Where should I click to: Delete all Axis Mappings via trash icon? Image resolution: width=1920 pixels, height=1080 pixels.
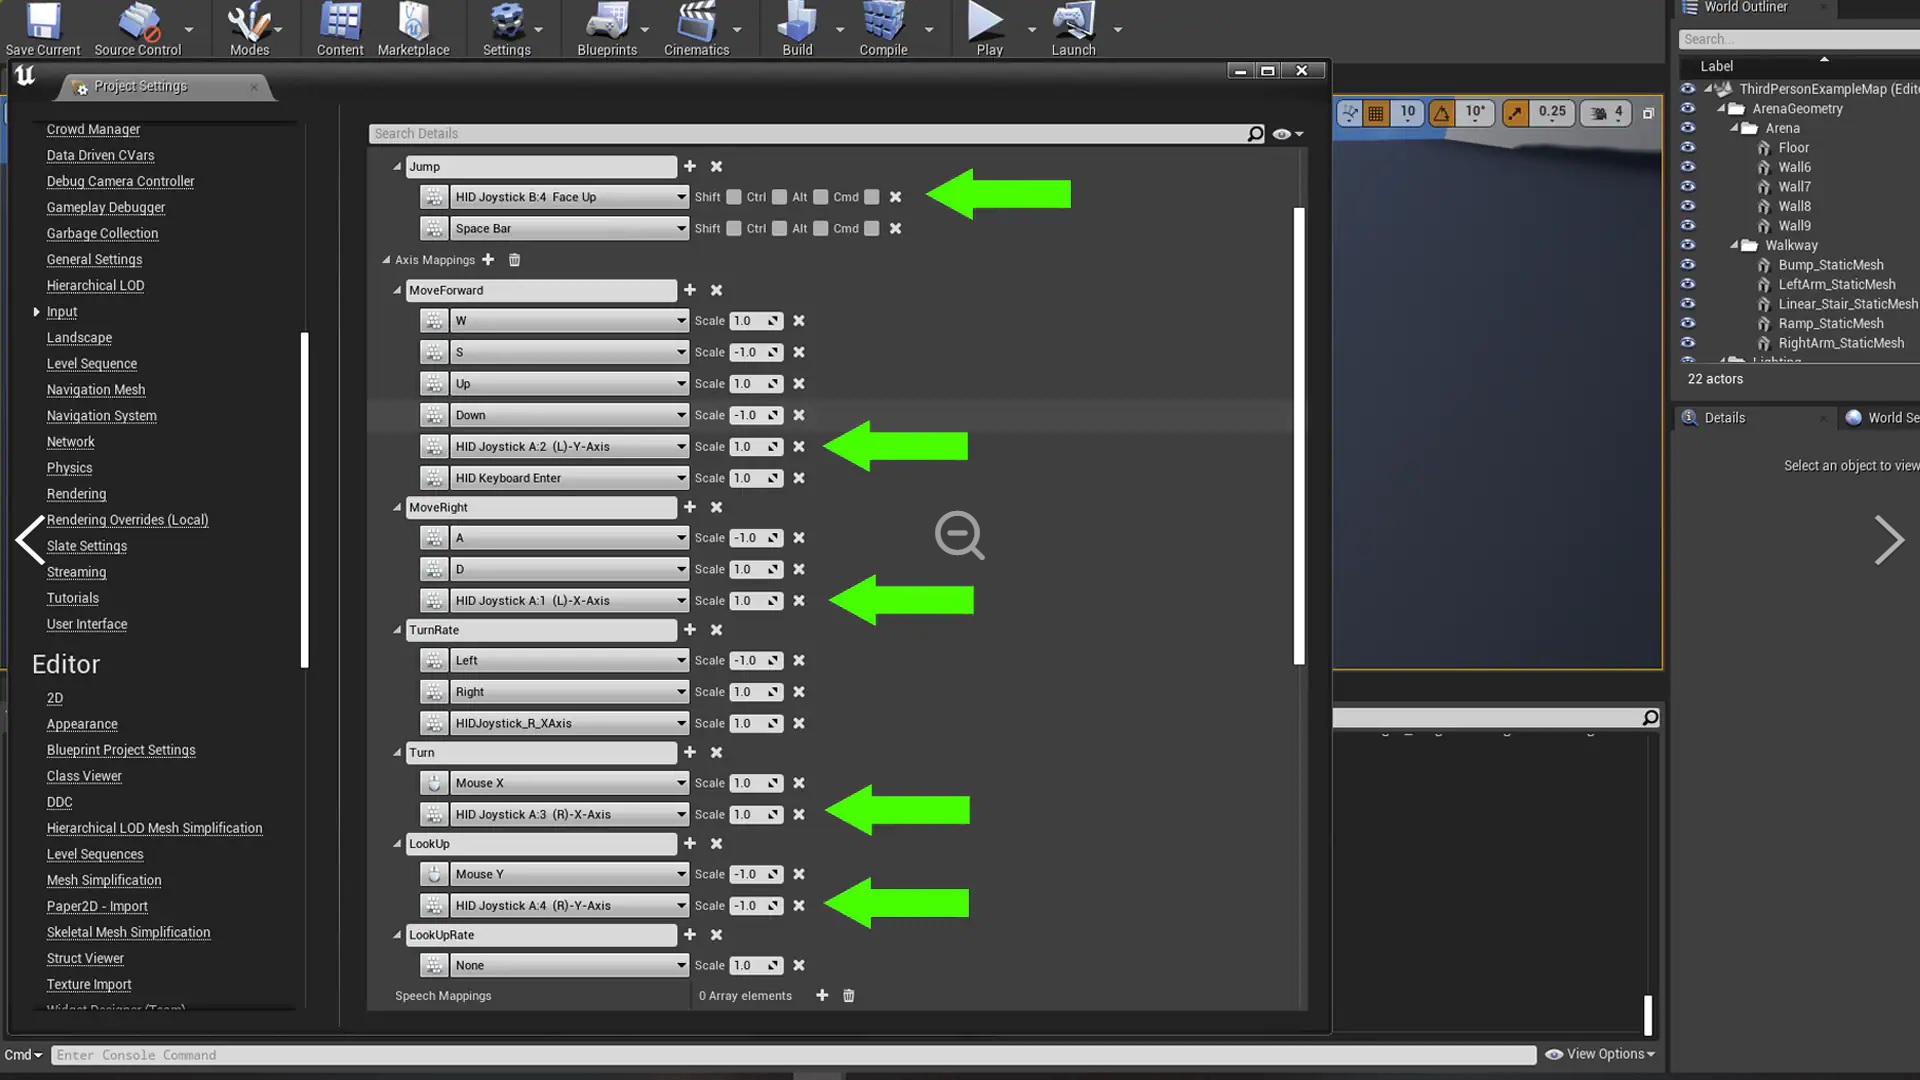tap(514, 260)
